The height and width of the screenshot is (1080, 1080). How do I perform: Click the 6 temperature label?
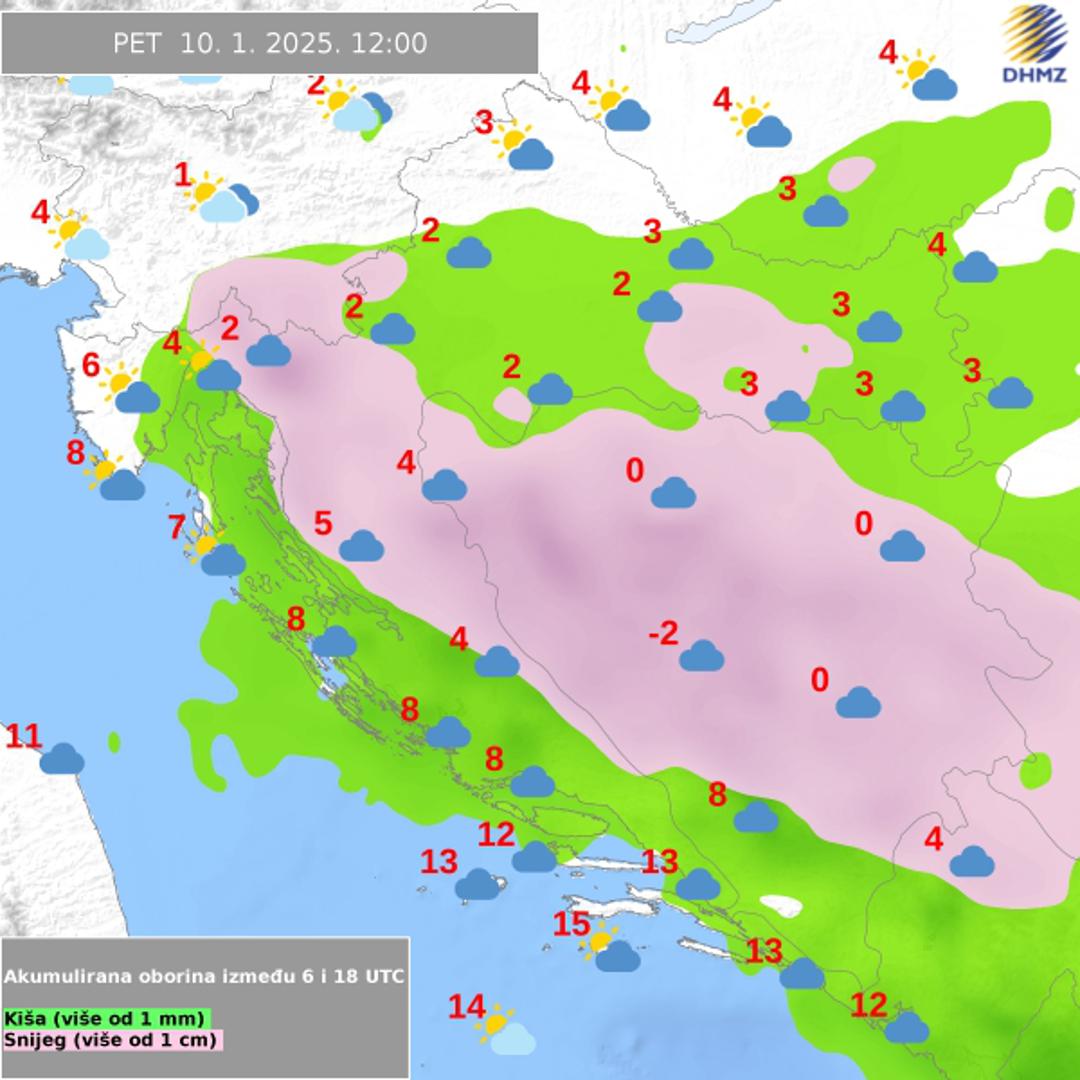[91, 366]
